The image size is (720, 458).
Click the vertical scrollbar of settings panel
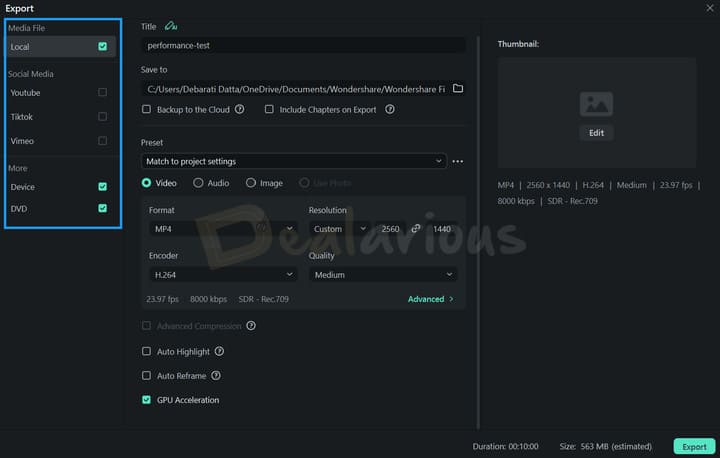coord(478,232)
